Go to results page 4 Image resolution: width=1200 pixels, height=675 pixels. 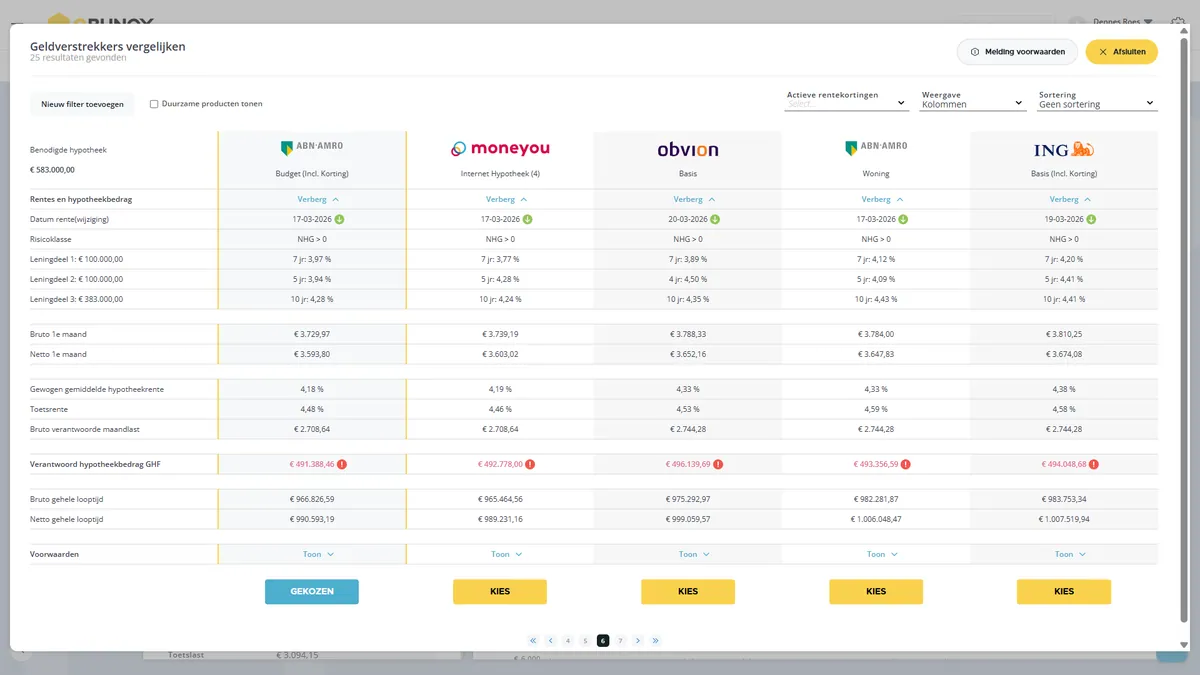tap(568, 641)
